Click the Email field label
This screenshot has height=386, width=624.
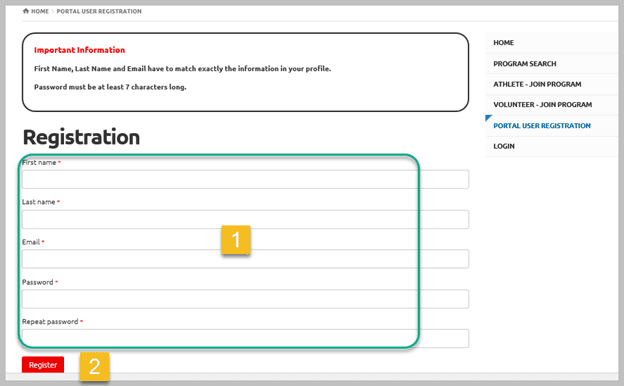[x=31, y=242]
